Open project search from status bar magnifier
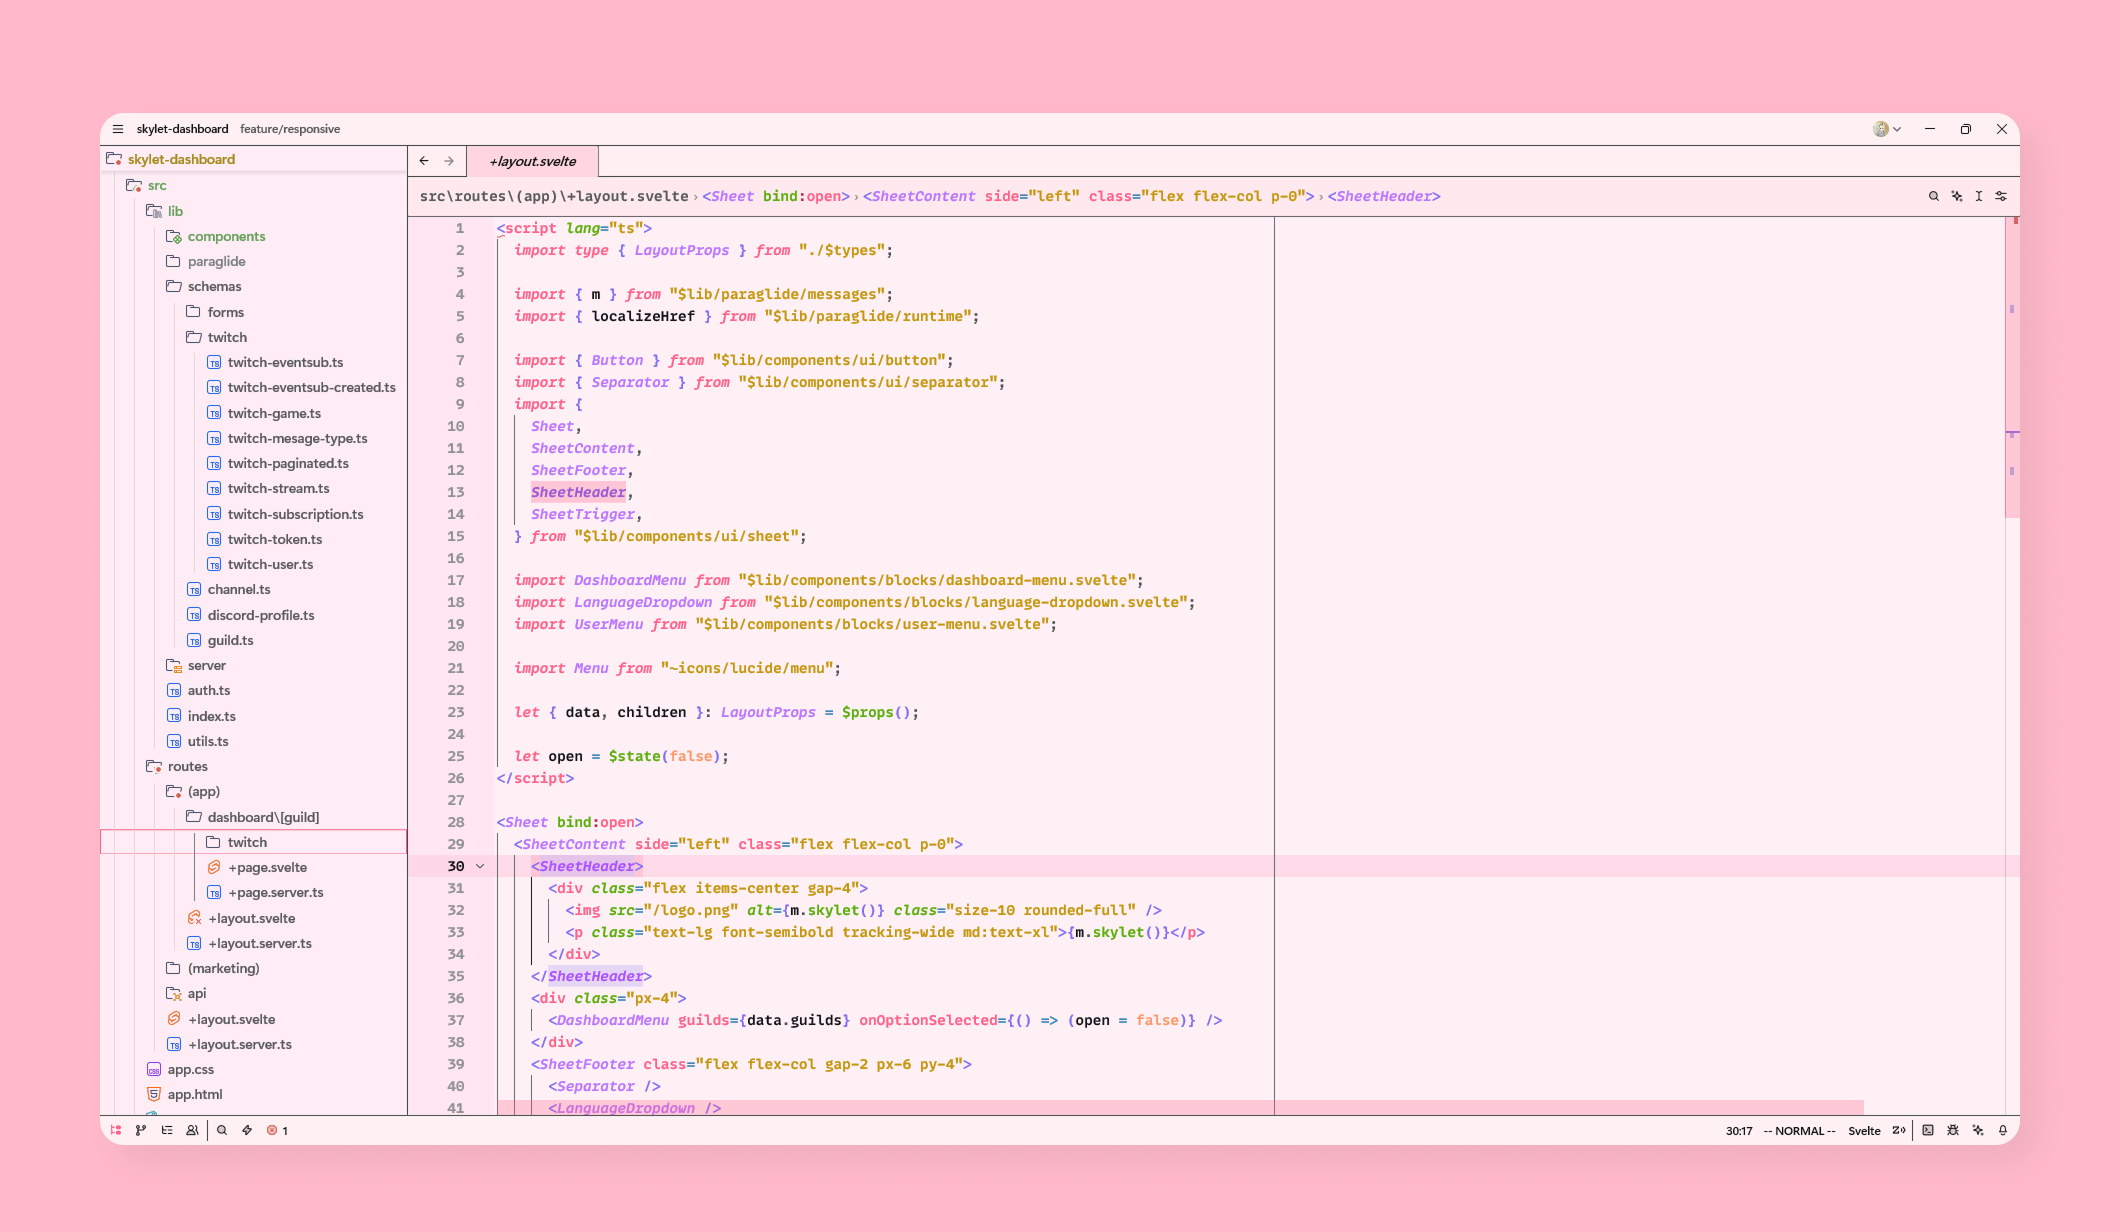 (222, 1130)
